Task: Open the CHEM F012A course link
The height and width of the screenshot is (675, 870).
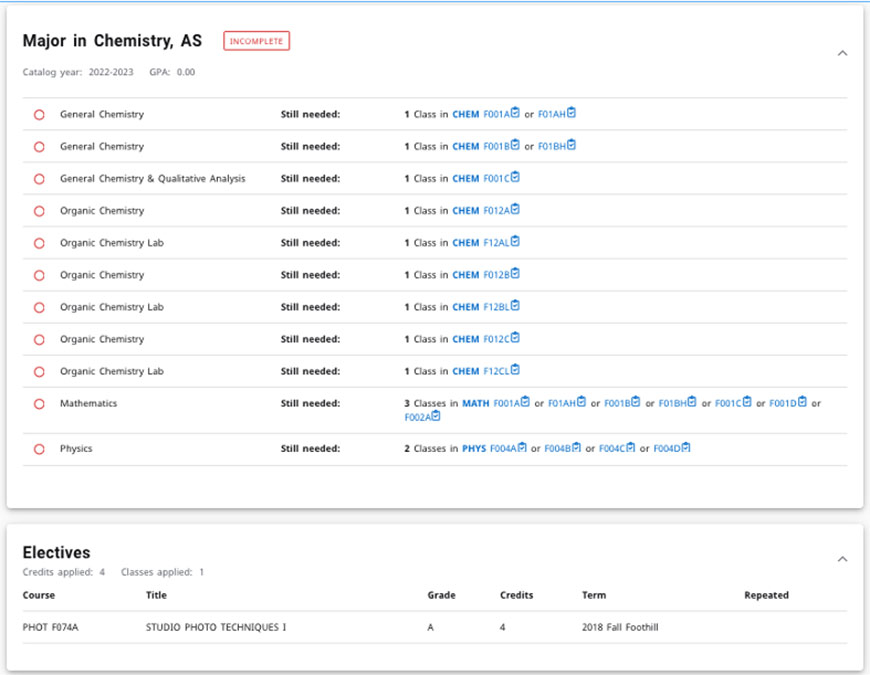Action: pyautogui.click(x=496, y=211)
